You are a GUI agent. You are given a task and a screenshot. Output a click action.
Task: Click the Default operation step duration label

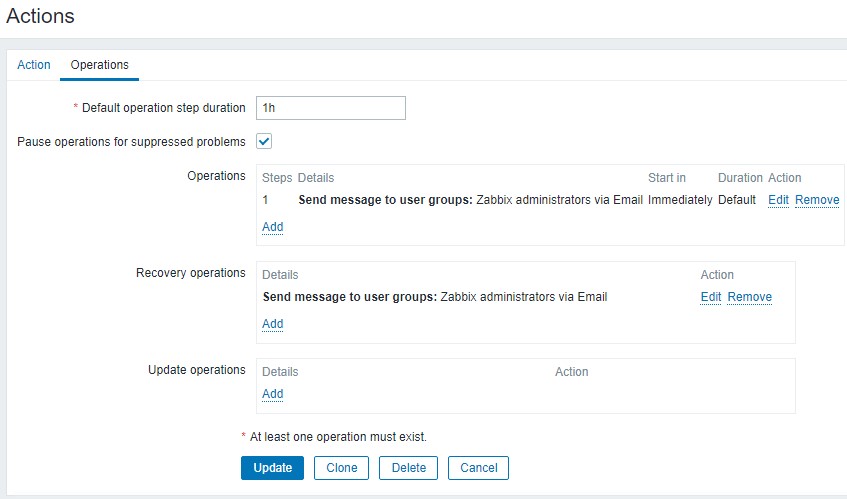click(x=163, y=108)
